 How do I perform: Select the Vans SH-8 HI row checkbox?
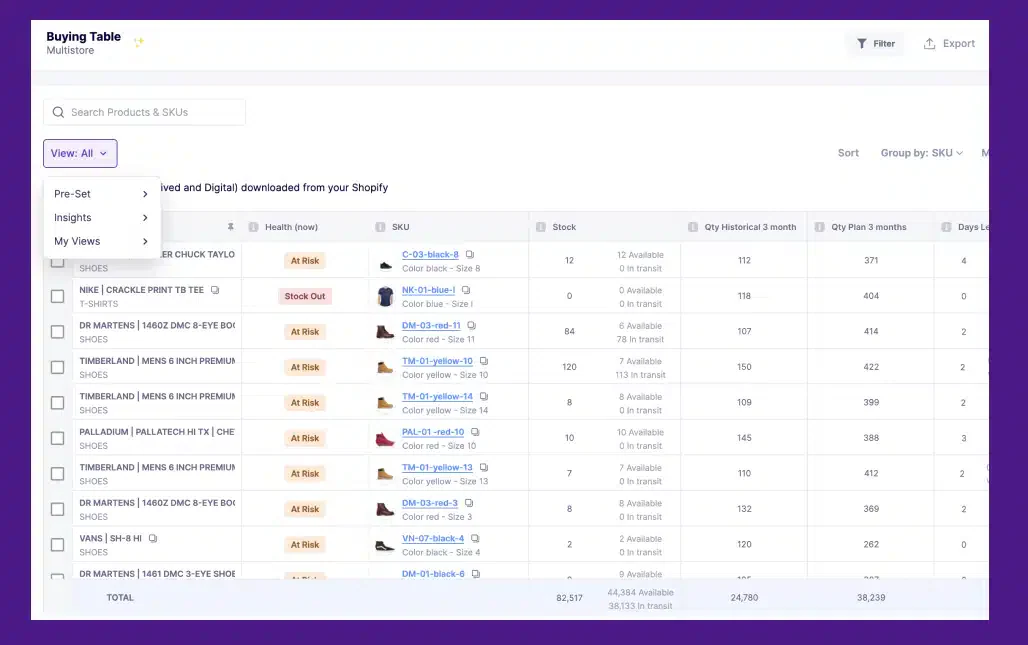pyautogui.click(x=58, y=545)
